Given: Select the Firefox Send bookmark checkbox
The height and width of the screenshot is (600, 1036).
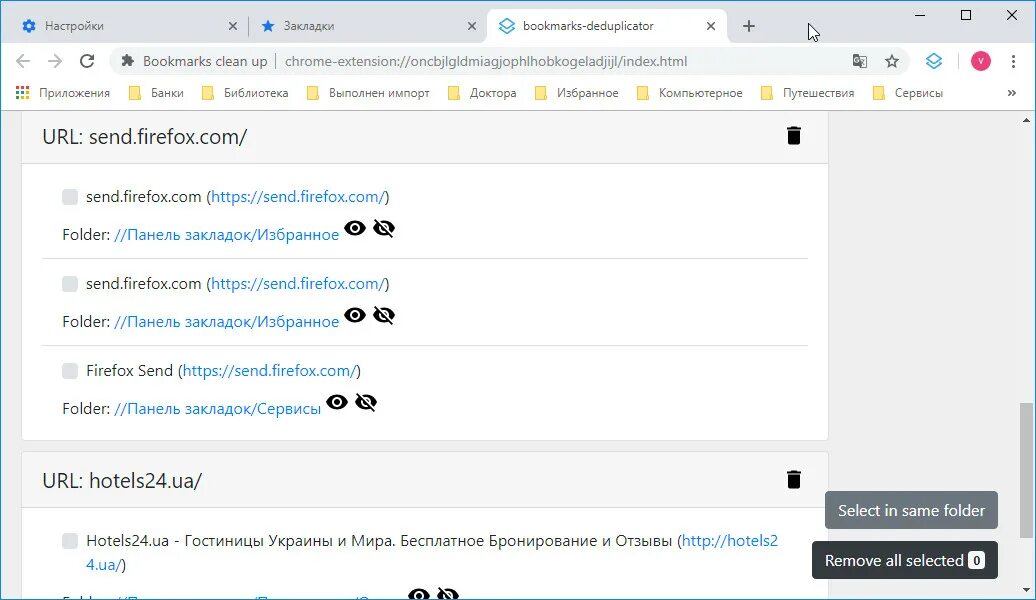Looking at the screenshot, I should (x=69, y=370).
